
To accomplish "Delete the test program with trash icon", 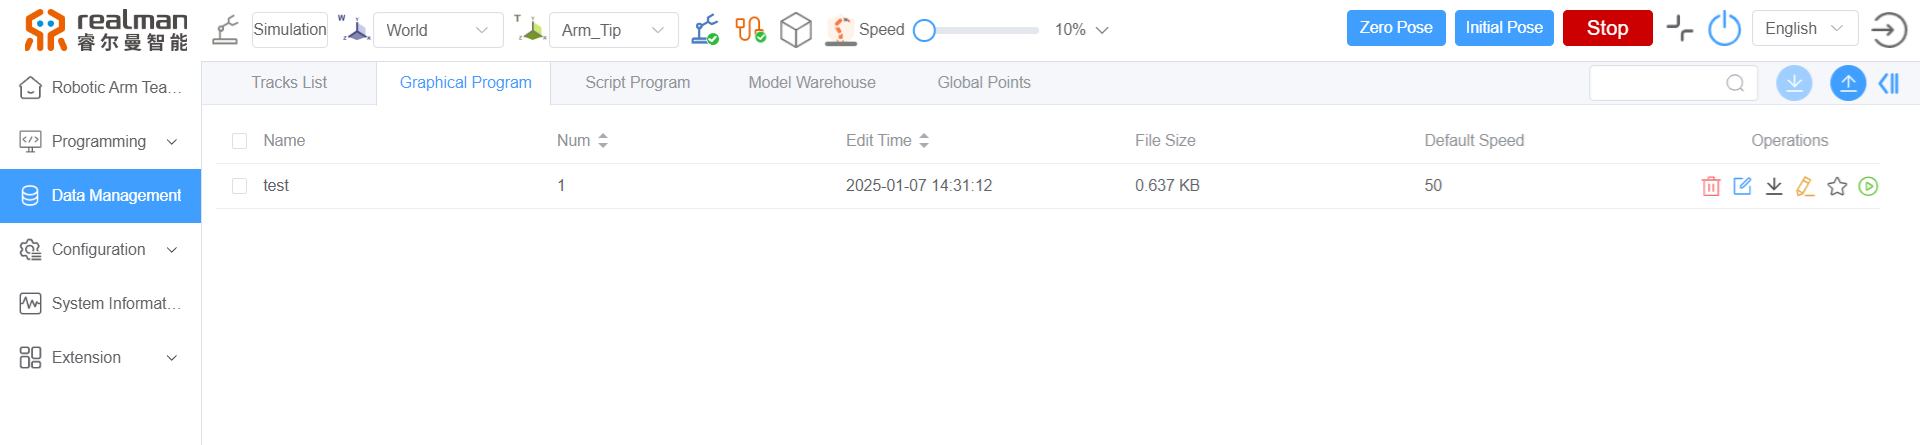I will 1711,186.
